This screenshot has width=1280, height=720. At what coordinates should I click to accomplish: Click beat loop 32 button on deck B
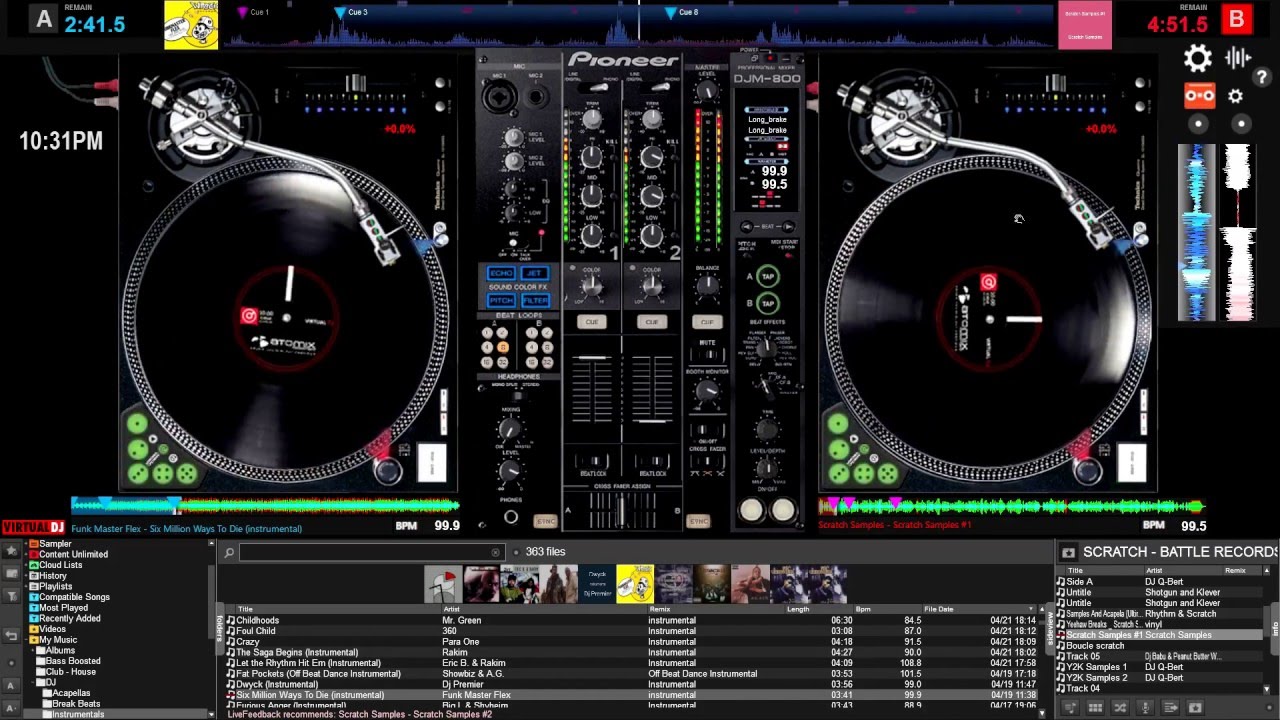(547, 362)
